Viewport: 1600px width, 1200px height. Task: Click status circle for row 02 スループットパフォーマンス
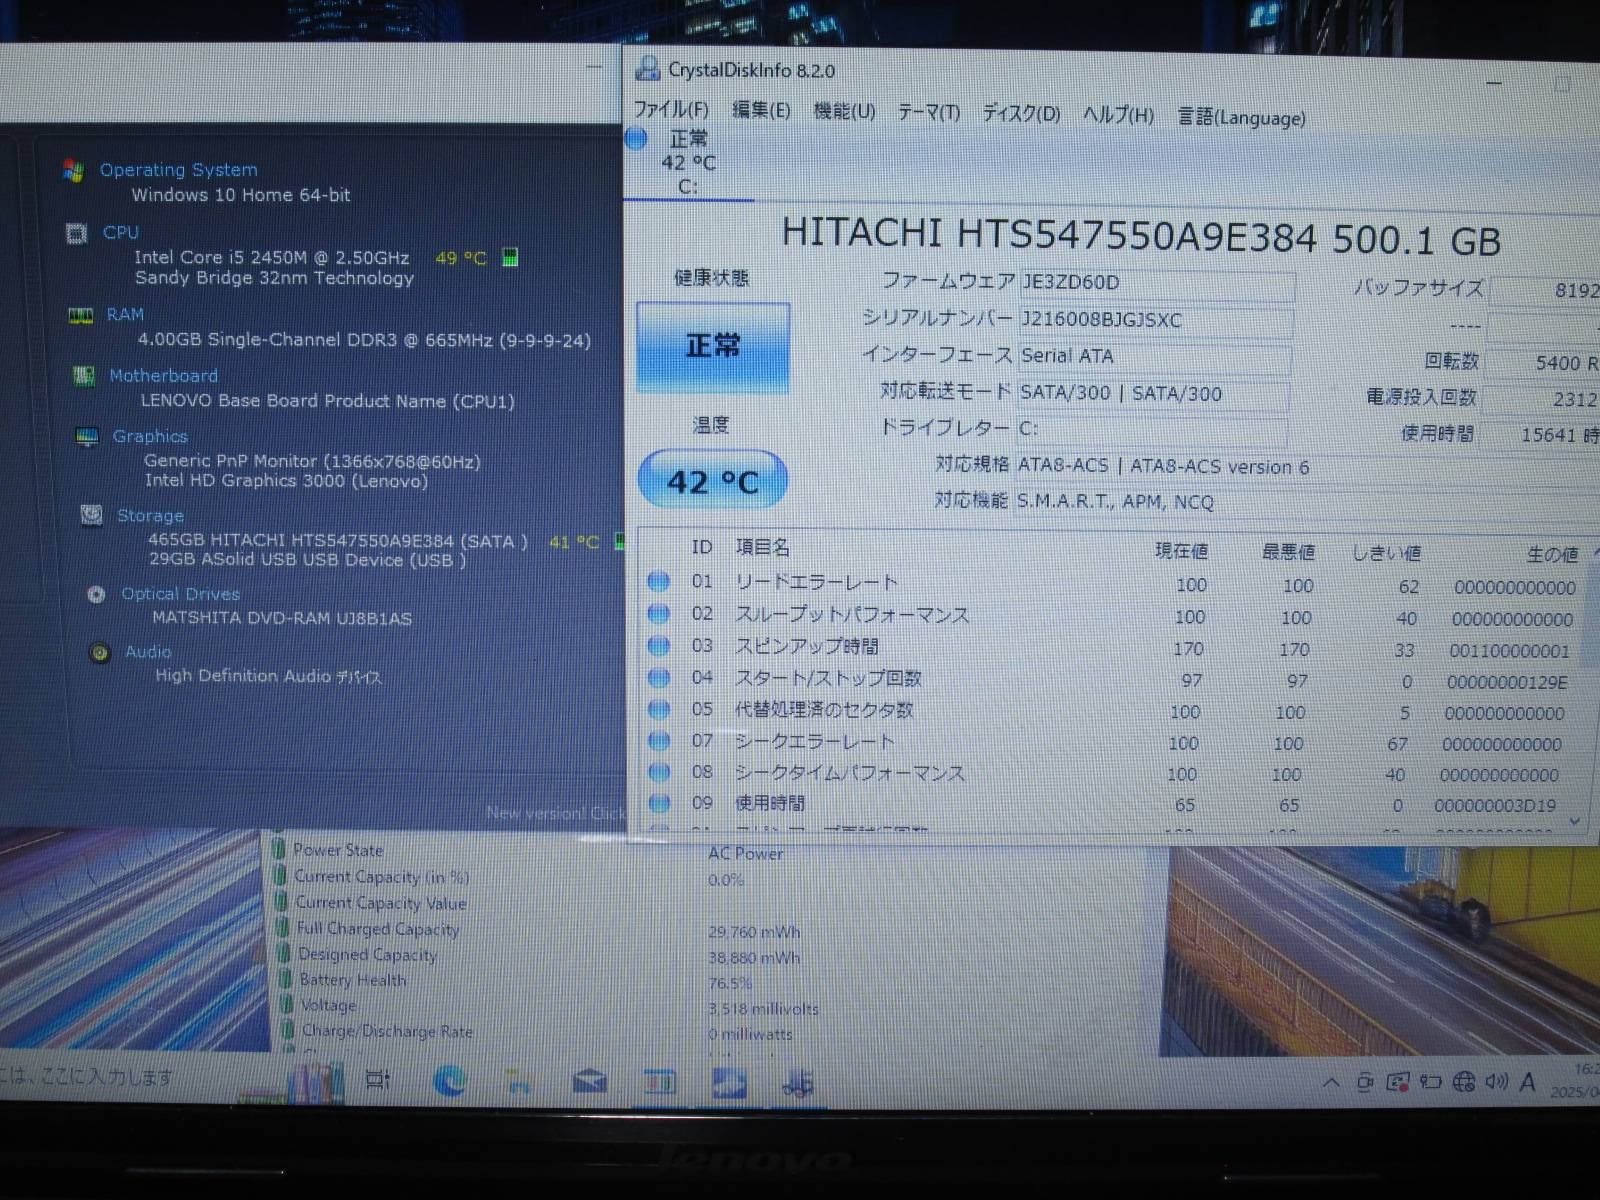coord(658,613)
